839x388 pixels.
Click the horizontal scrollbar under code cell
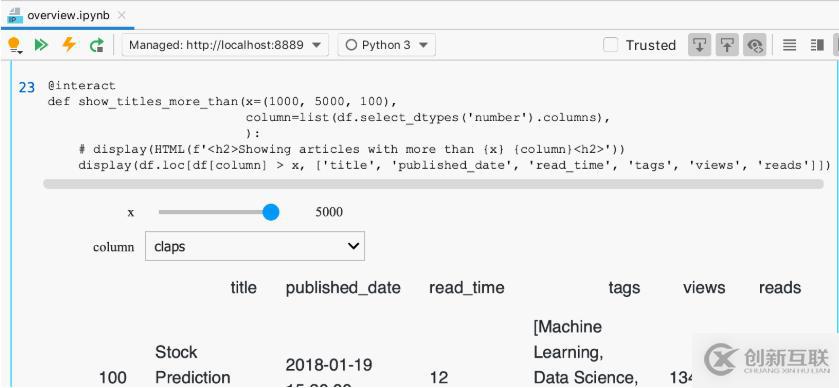tap(433, 184)
